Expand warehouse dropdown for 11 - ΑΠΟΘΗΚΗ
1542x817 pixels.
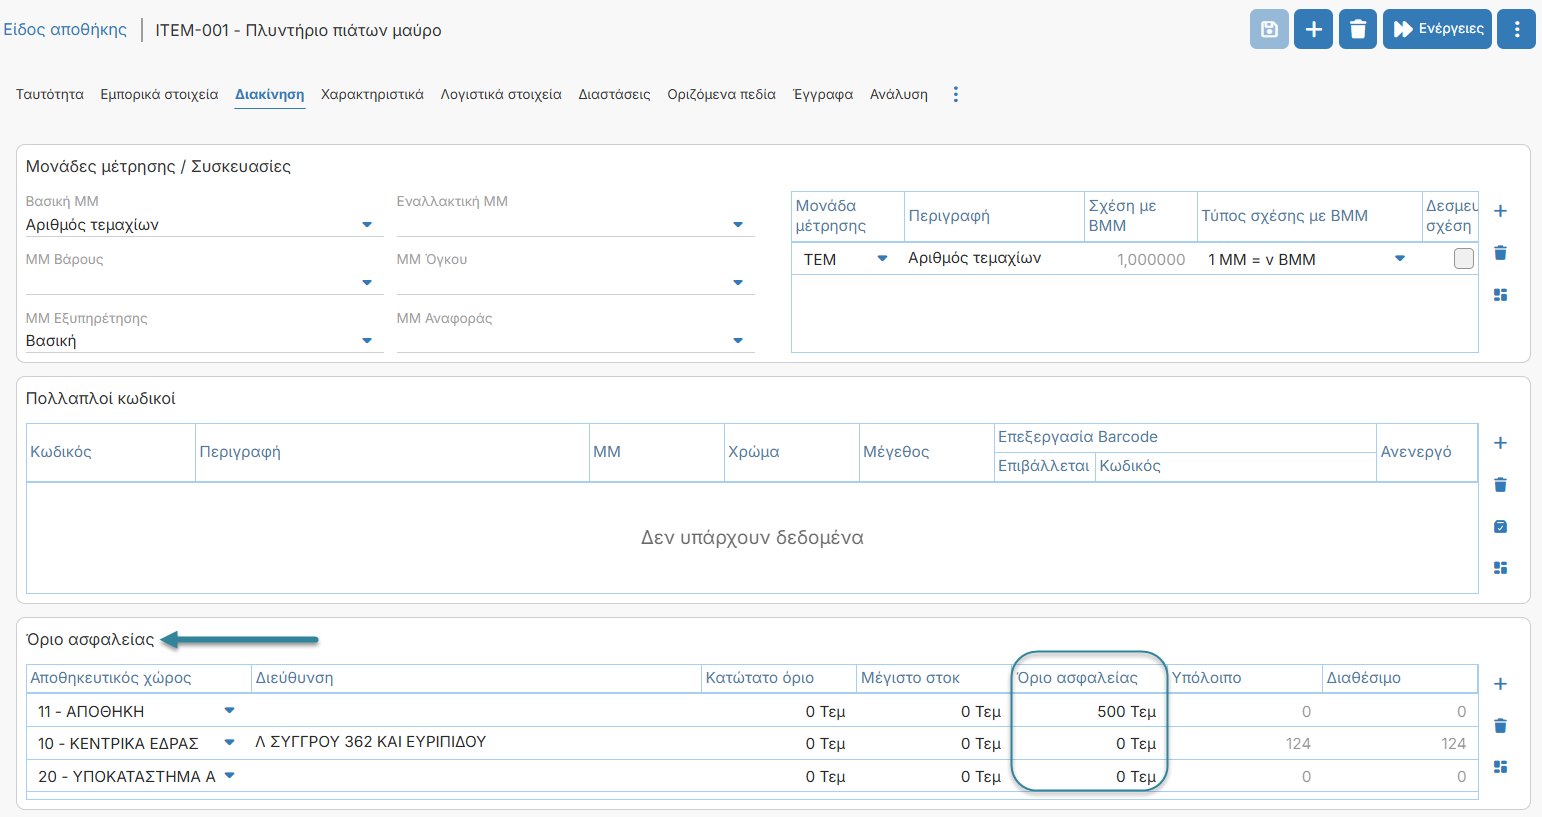pos(229,711)
